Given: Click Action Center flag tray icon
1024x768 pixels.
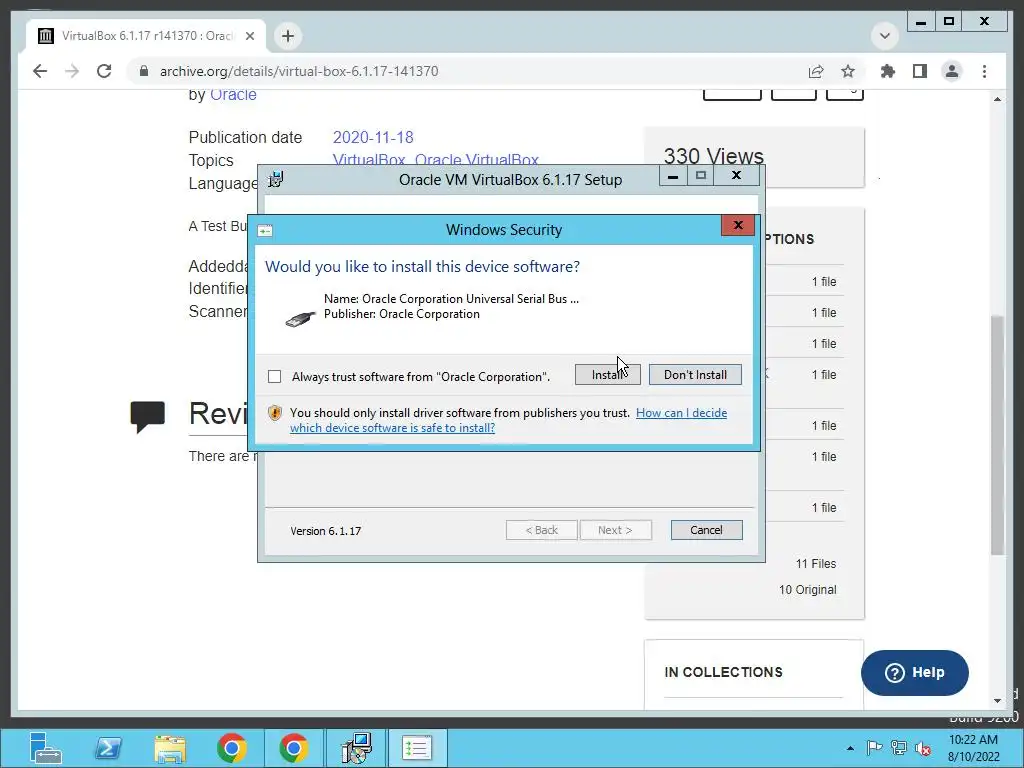Looking at the screenshot, I should (874, 748).
